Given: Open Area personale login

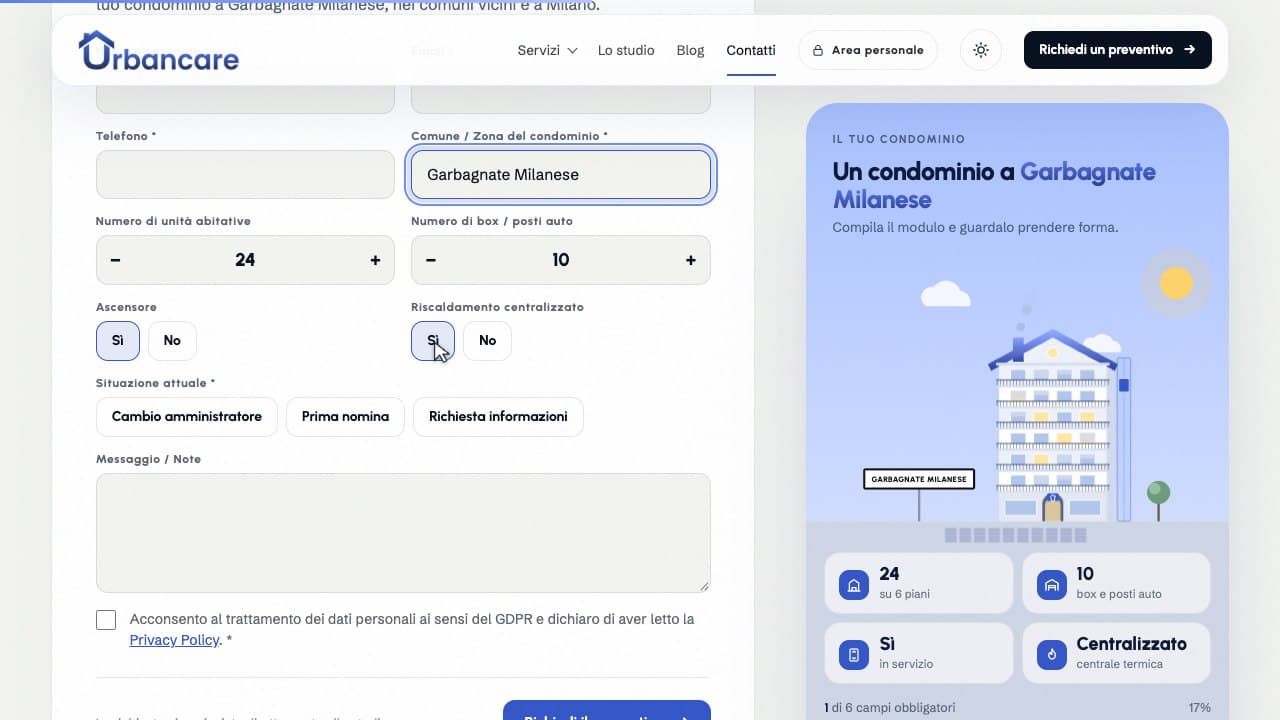Looking at the screenshot, I should (868, 50).
